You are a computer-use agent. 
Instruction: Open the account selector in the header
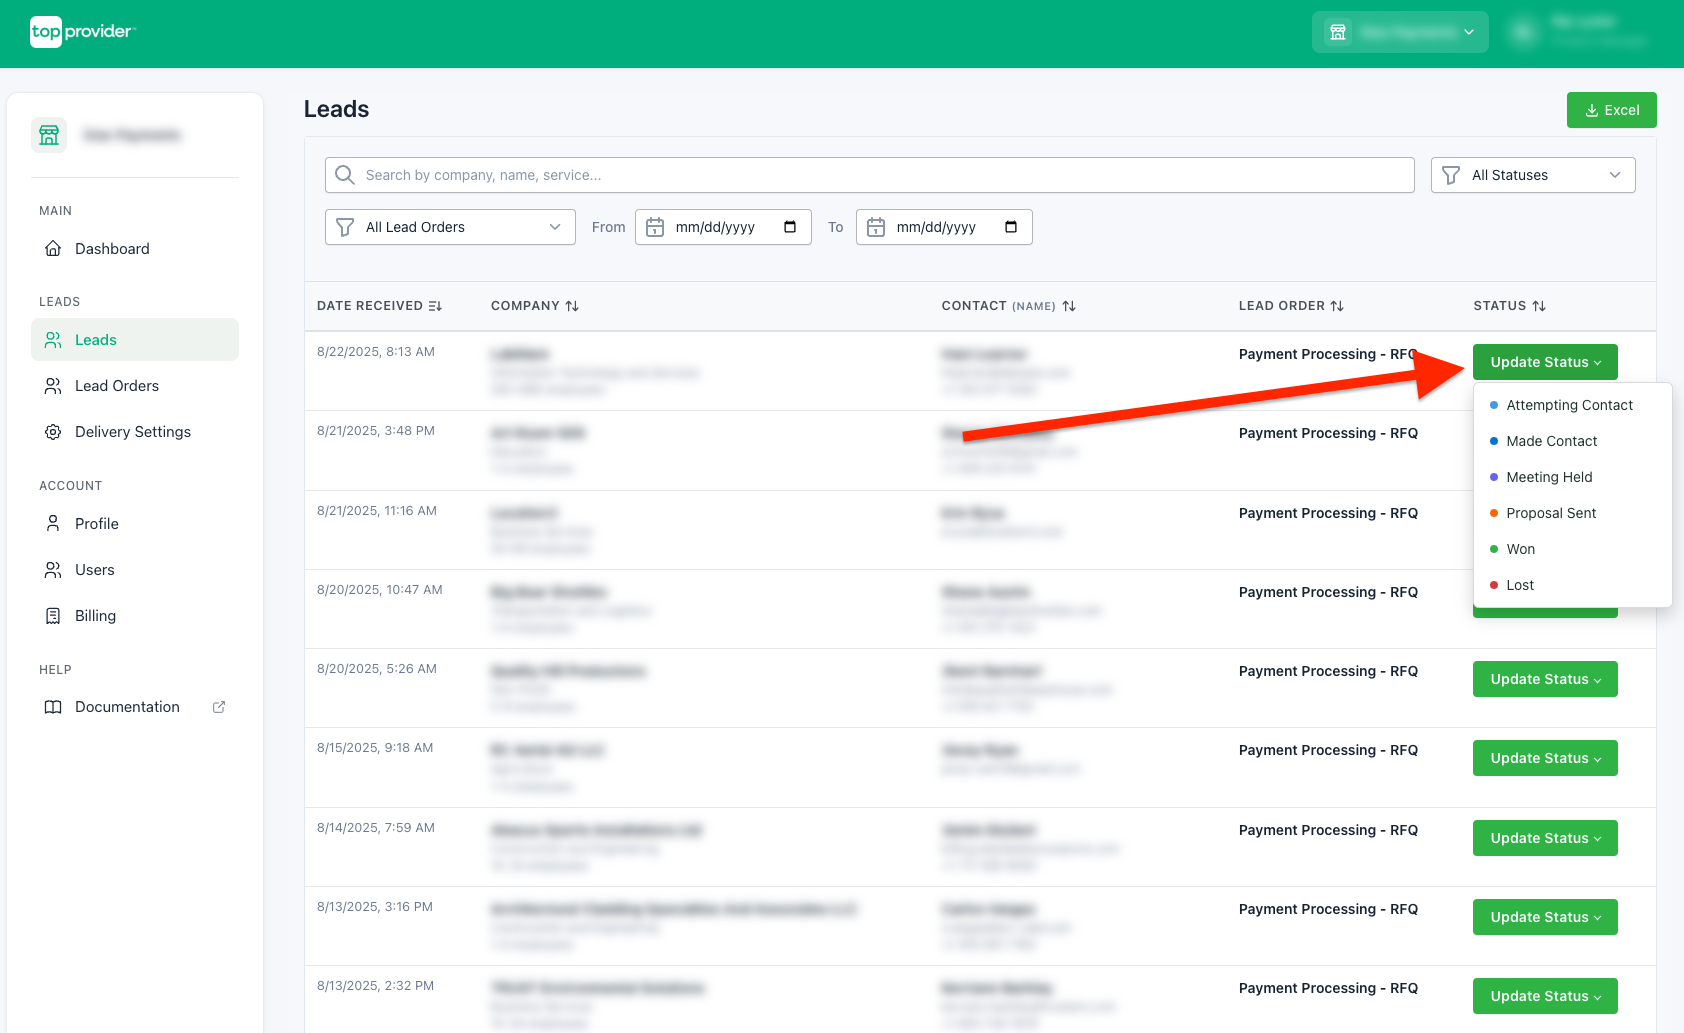click(1399, 31)
